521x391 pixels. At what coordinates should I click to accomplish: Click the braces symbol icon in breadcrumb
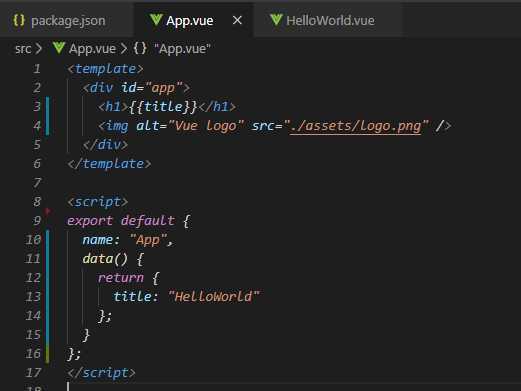140,48
